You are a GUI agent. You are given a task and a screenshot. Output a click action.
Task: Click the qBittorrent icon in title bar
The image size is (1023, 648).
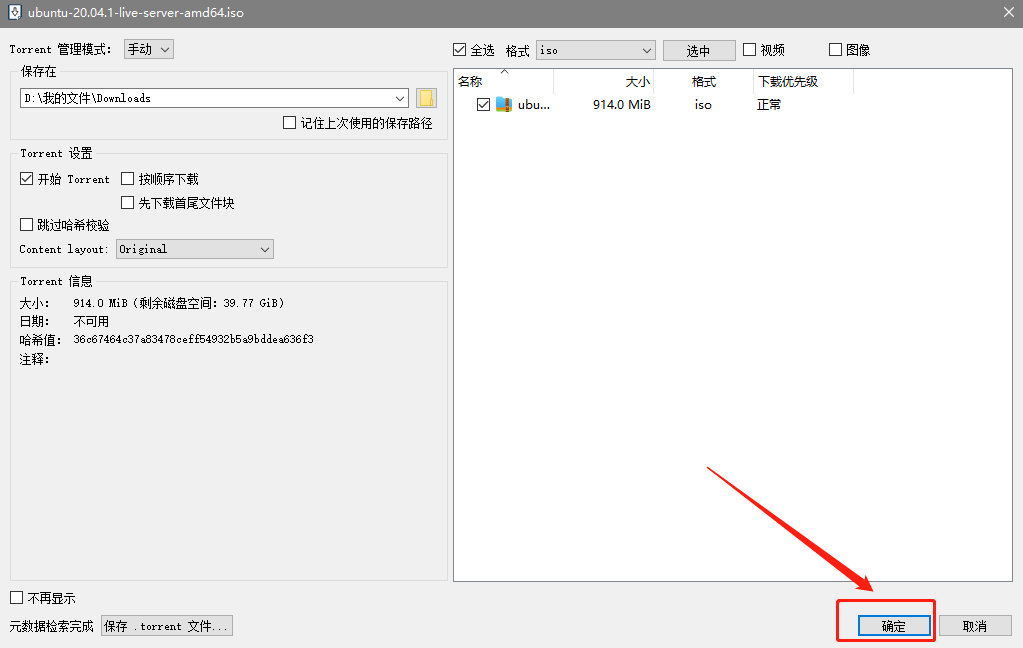(x=14, y=12)
